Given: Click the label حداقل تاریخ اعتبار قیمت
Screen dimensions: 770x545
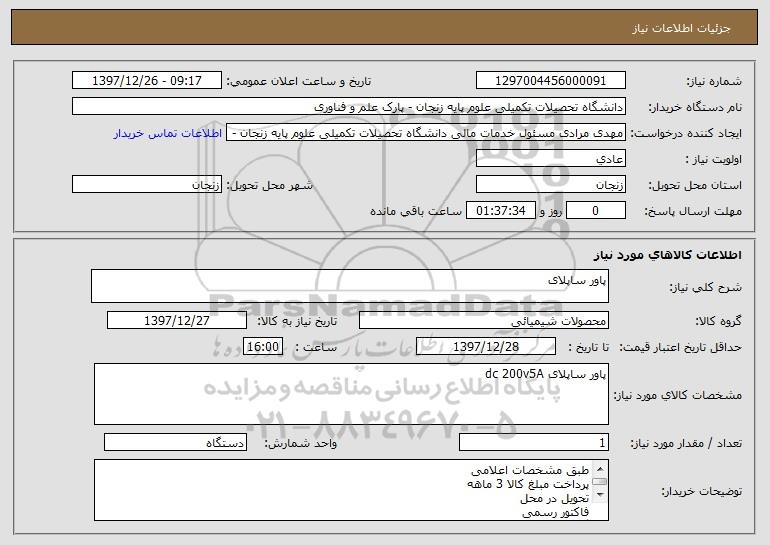Looking at the screenshot, I should coord(681,348).
